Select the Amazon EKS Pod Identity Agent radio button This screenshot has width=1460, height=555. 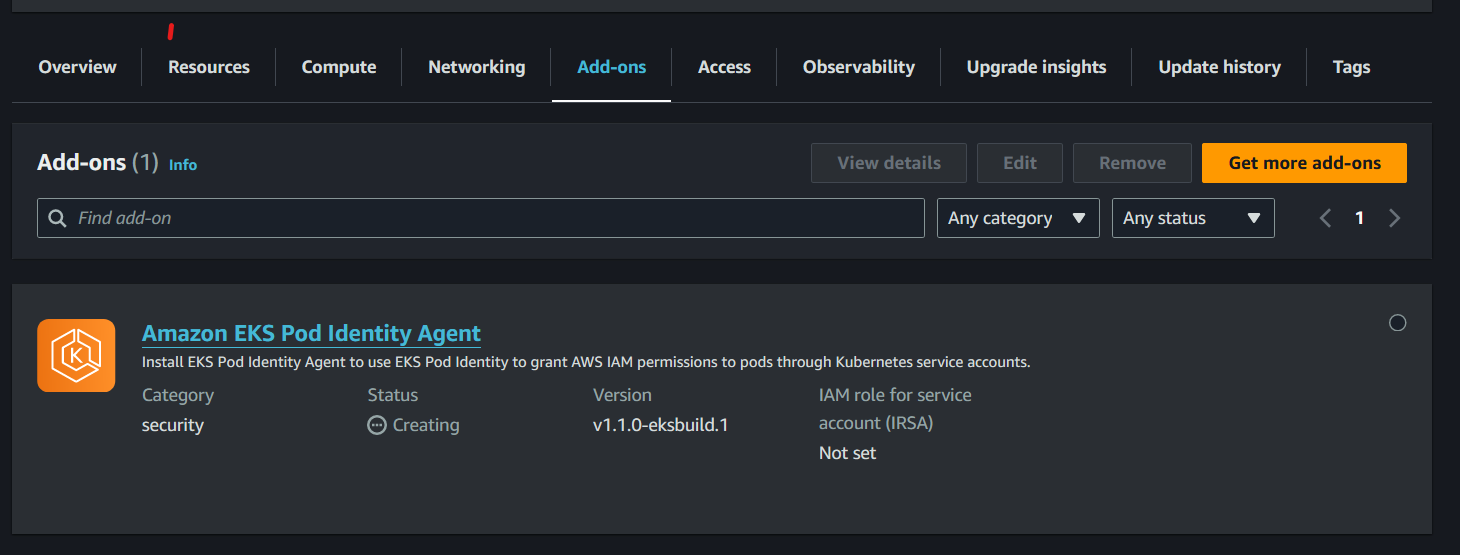pyautogui.click(x=1398, y=322)
